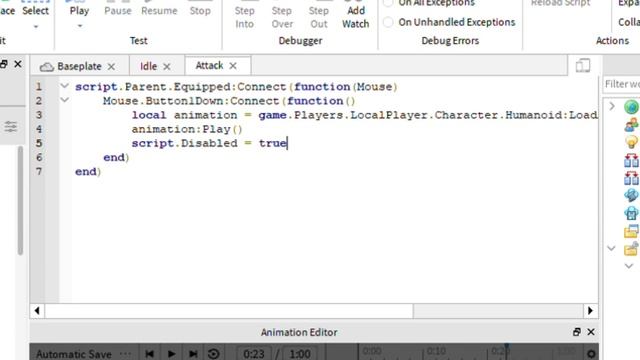Image resolution: width=640 pixels, height=360 pixels.
Task: Select the Players service icon
Action: pyautogui.click(x=631, y=124)
